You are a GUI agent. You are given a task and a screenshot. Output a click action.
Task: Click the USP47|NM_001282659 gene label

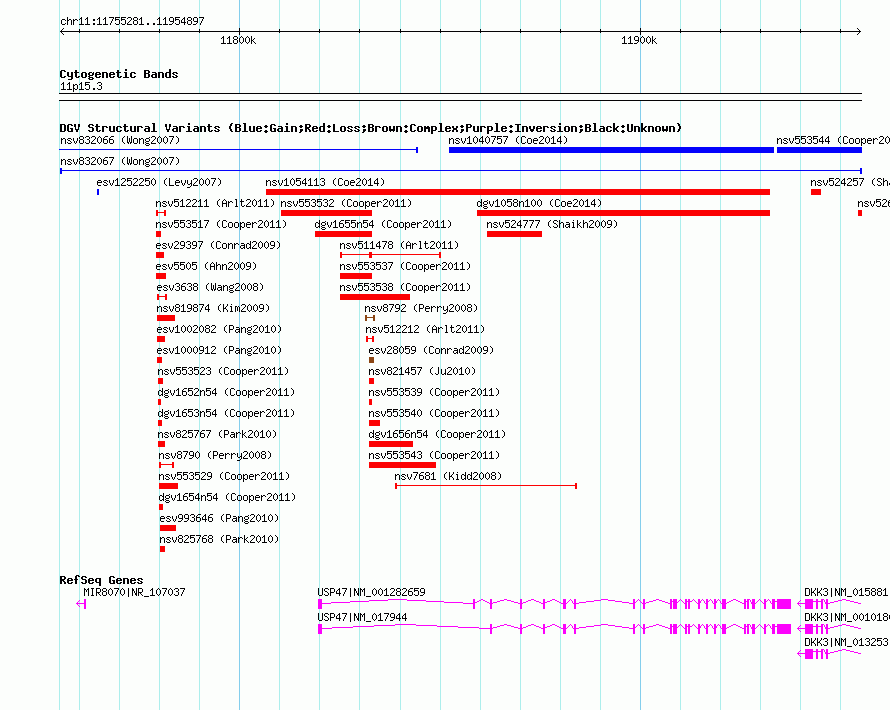coord(371,592)
